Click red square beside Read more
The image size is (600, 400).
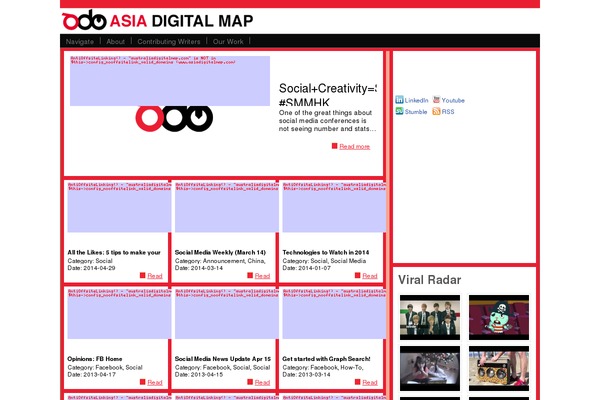click(334, 146)
